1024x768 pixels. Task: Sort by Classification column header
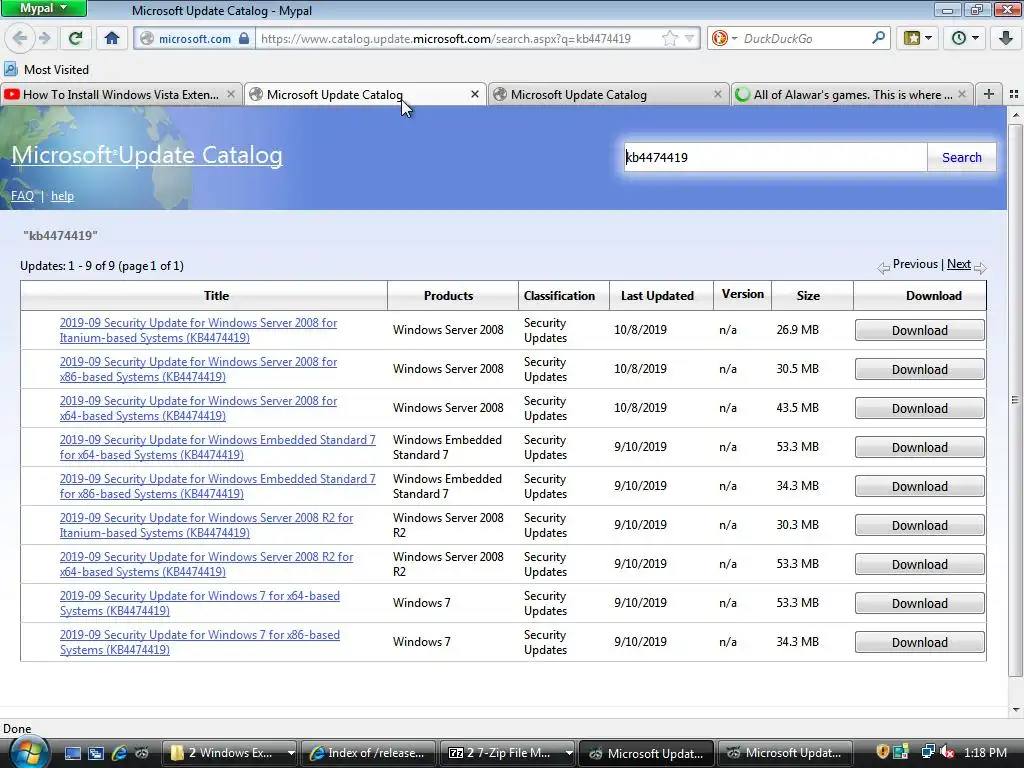pyautogui.click(x=559, y=296)
